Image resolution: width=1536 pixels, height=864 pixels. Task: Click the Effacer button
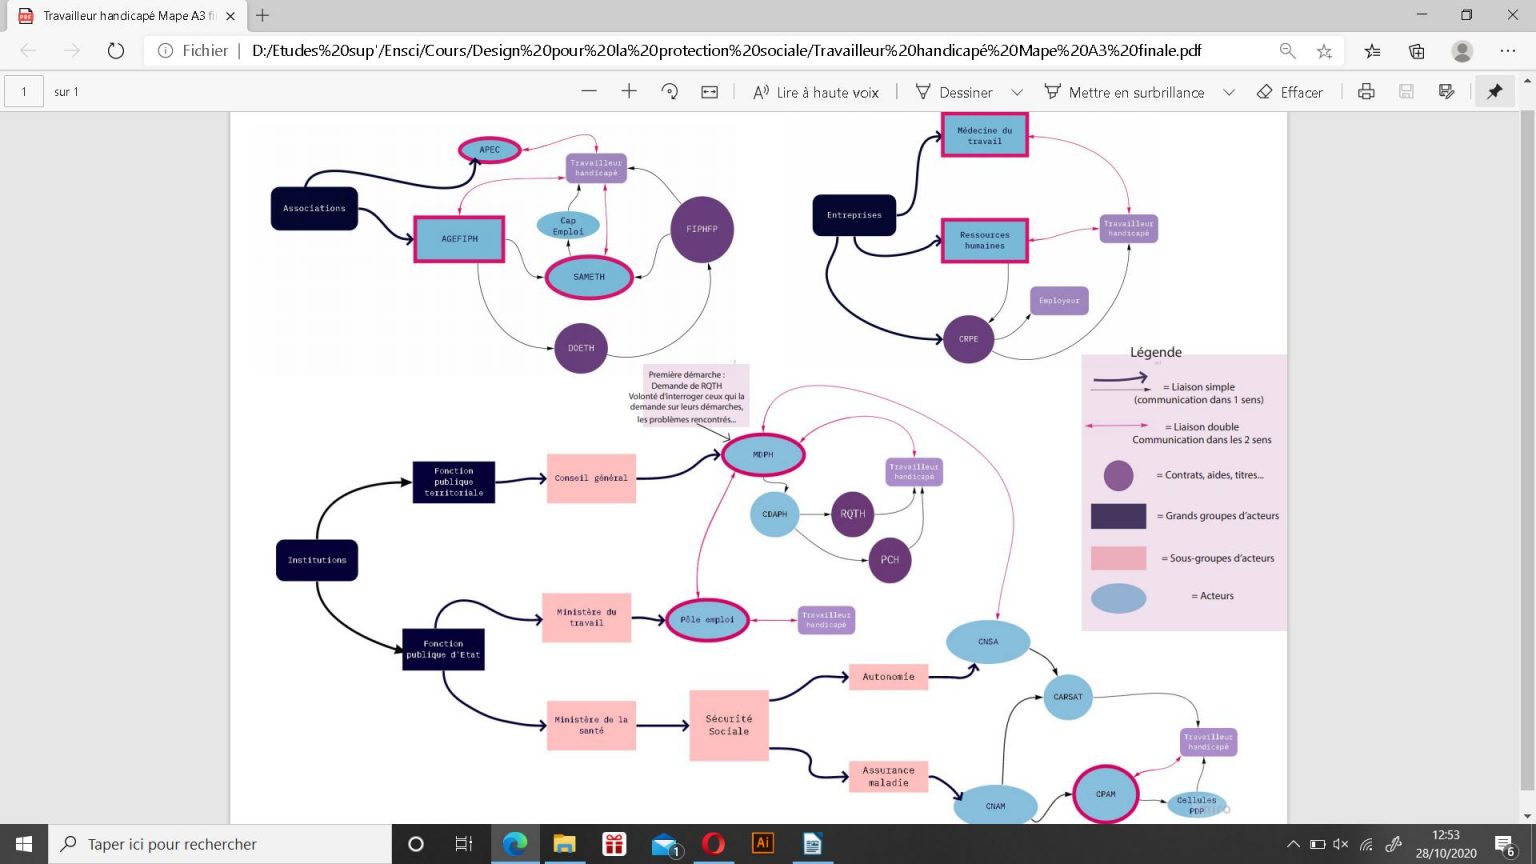1290,92
